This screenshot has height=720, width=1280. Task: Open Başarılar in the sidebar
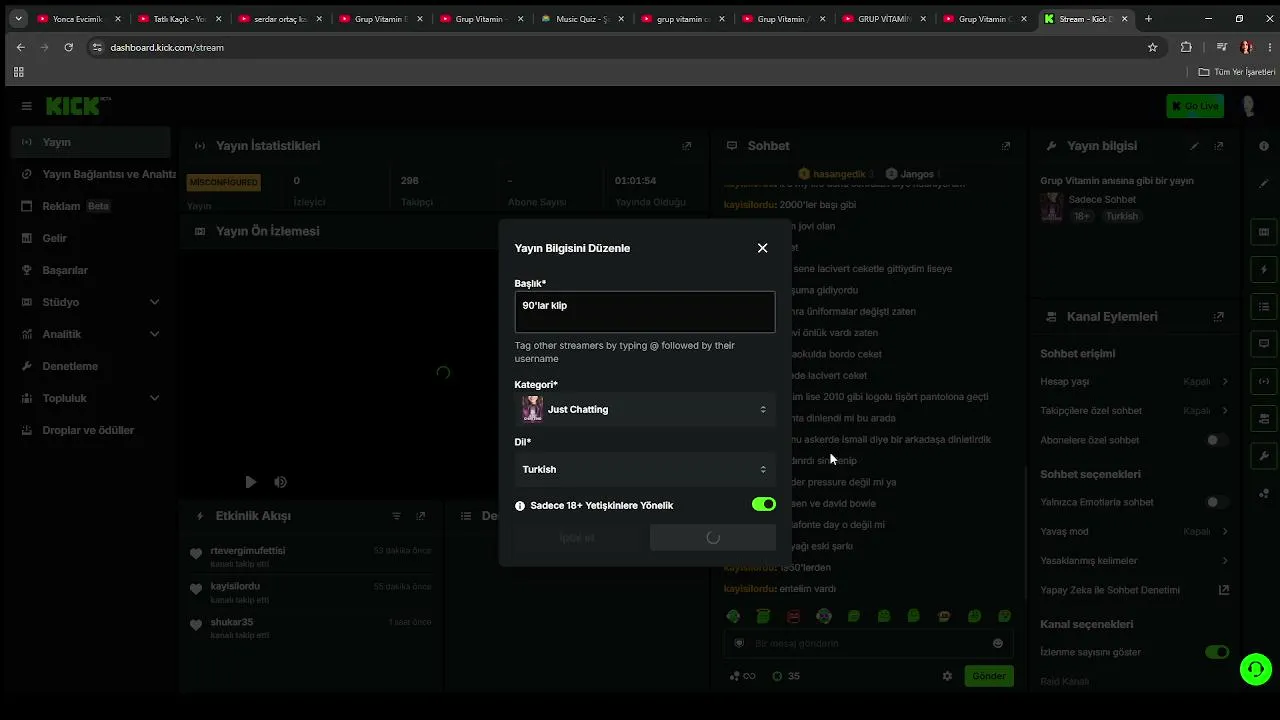point(91,270)
